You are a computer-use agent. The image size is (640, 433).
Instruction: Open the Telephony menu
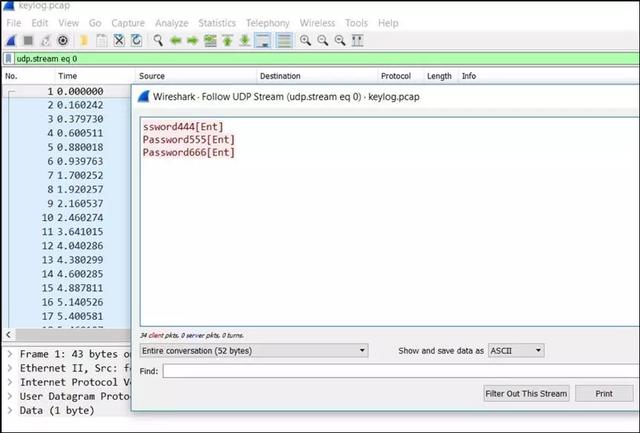[268, 23]
